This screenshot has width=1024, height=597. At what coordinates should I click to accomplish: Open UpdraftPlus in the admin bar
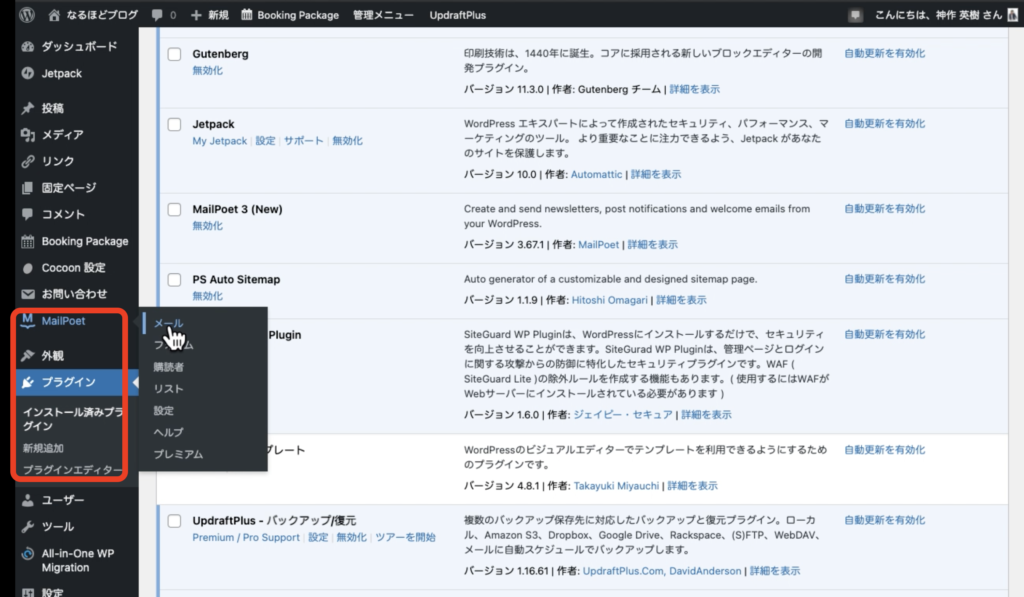pos(458,14)
